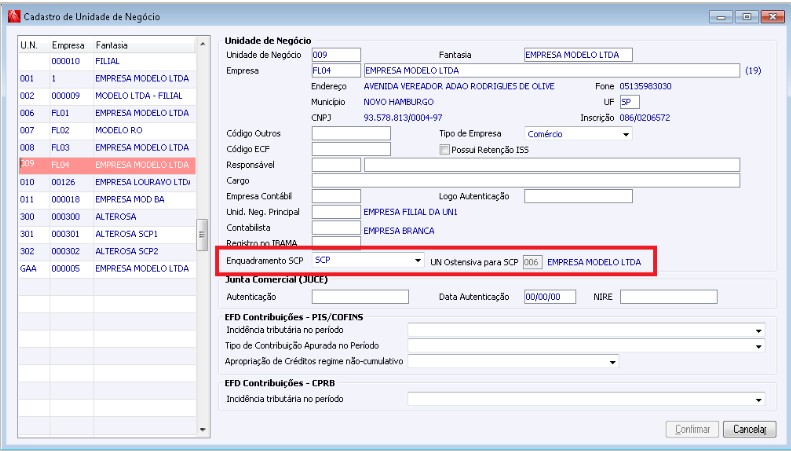The width and height of the screenshot is (791, 451).
Task: Select highlighted row 009 FL04
Action: [x=107, y=165]
